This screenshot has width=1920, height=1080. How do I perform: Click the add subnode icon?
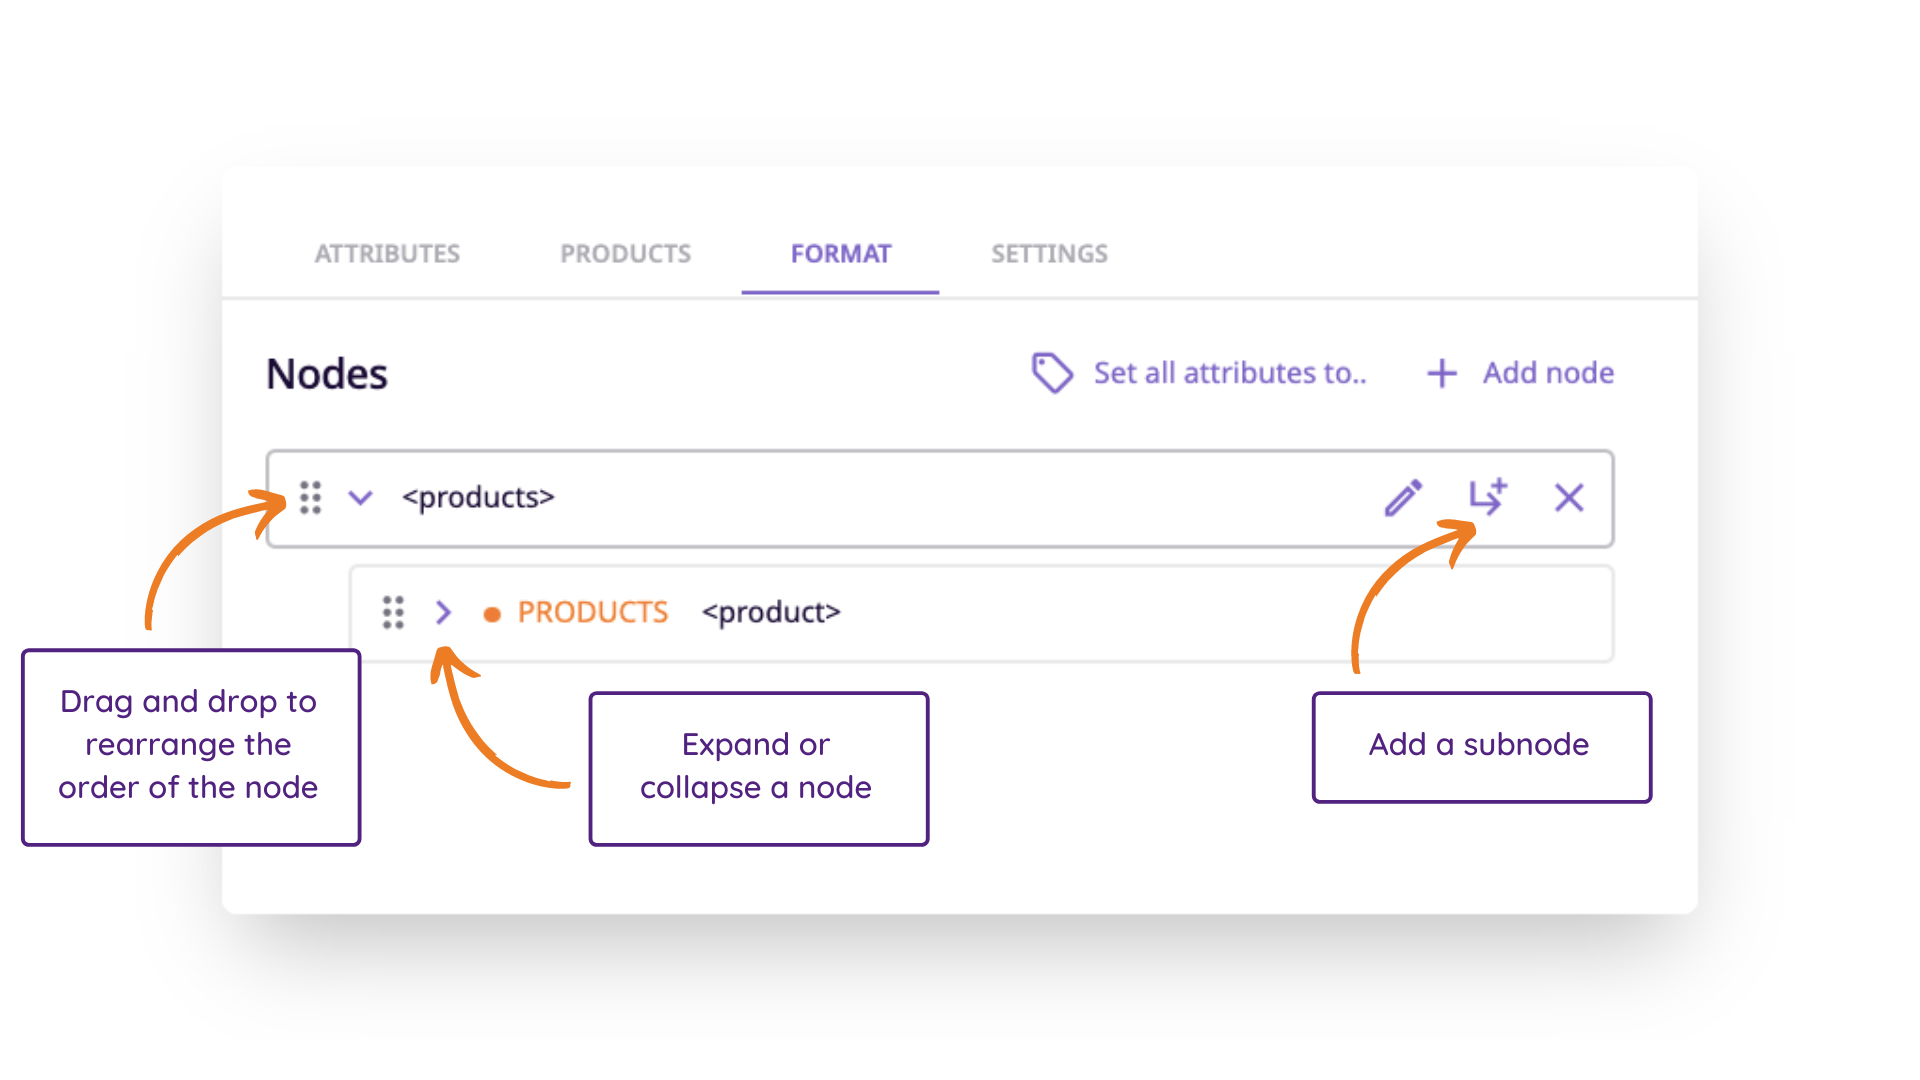(1487, 497)
